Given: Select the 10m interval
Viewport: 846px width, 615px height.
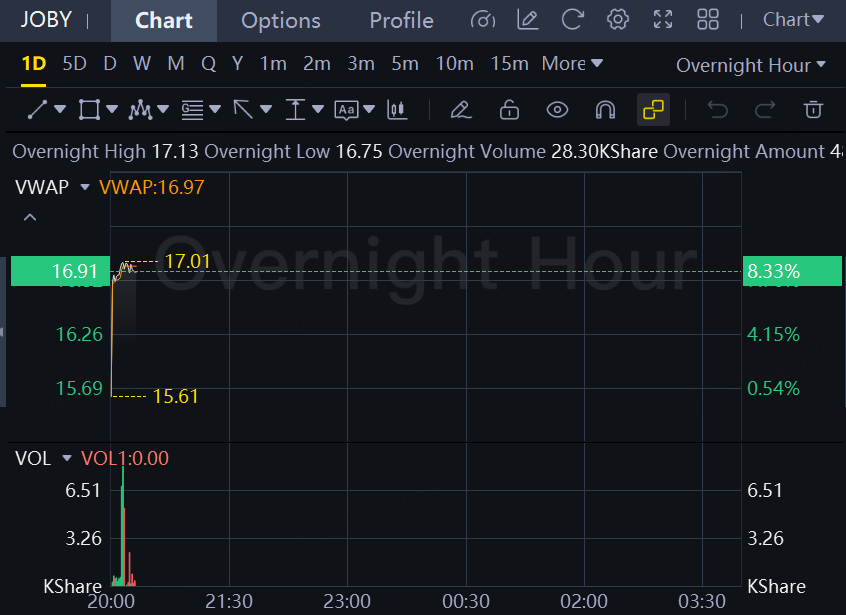Looking at the screenshot, I should 454,64.
